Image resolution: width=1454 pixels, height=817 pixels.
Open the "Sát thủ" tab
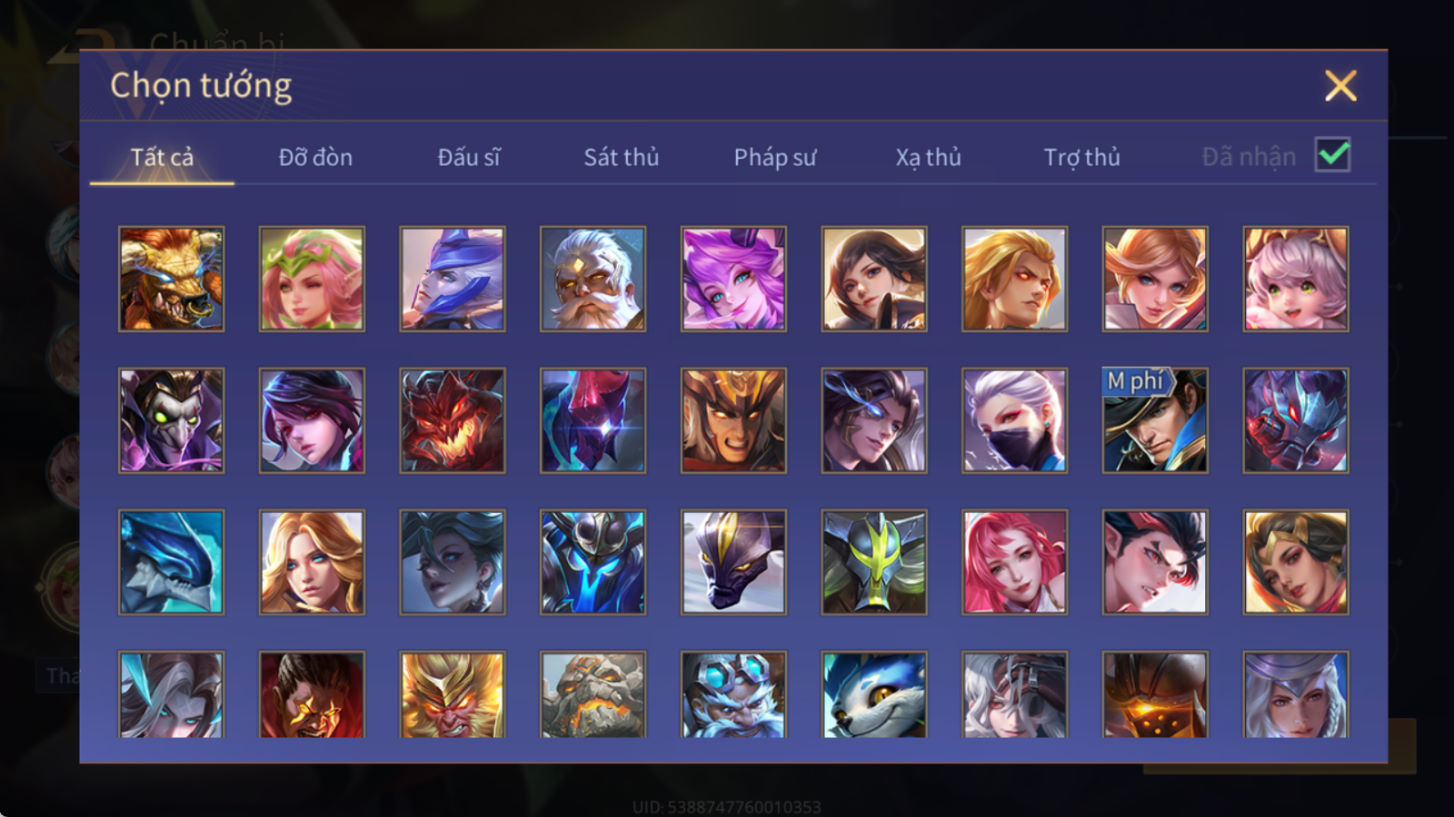click(x=621, y=157)
